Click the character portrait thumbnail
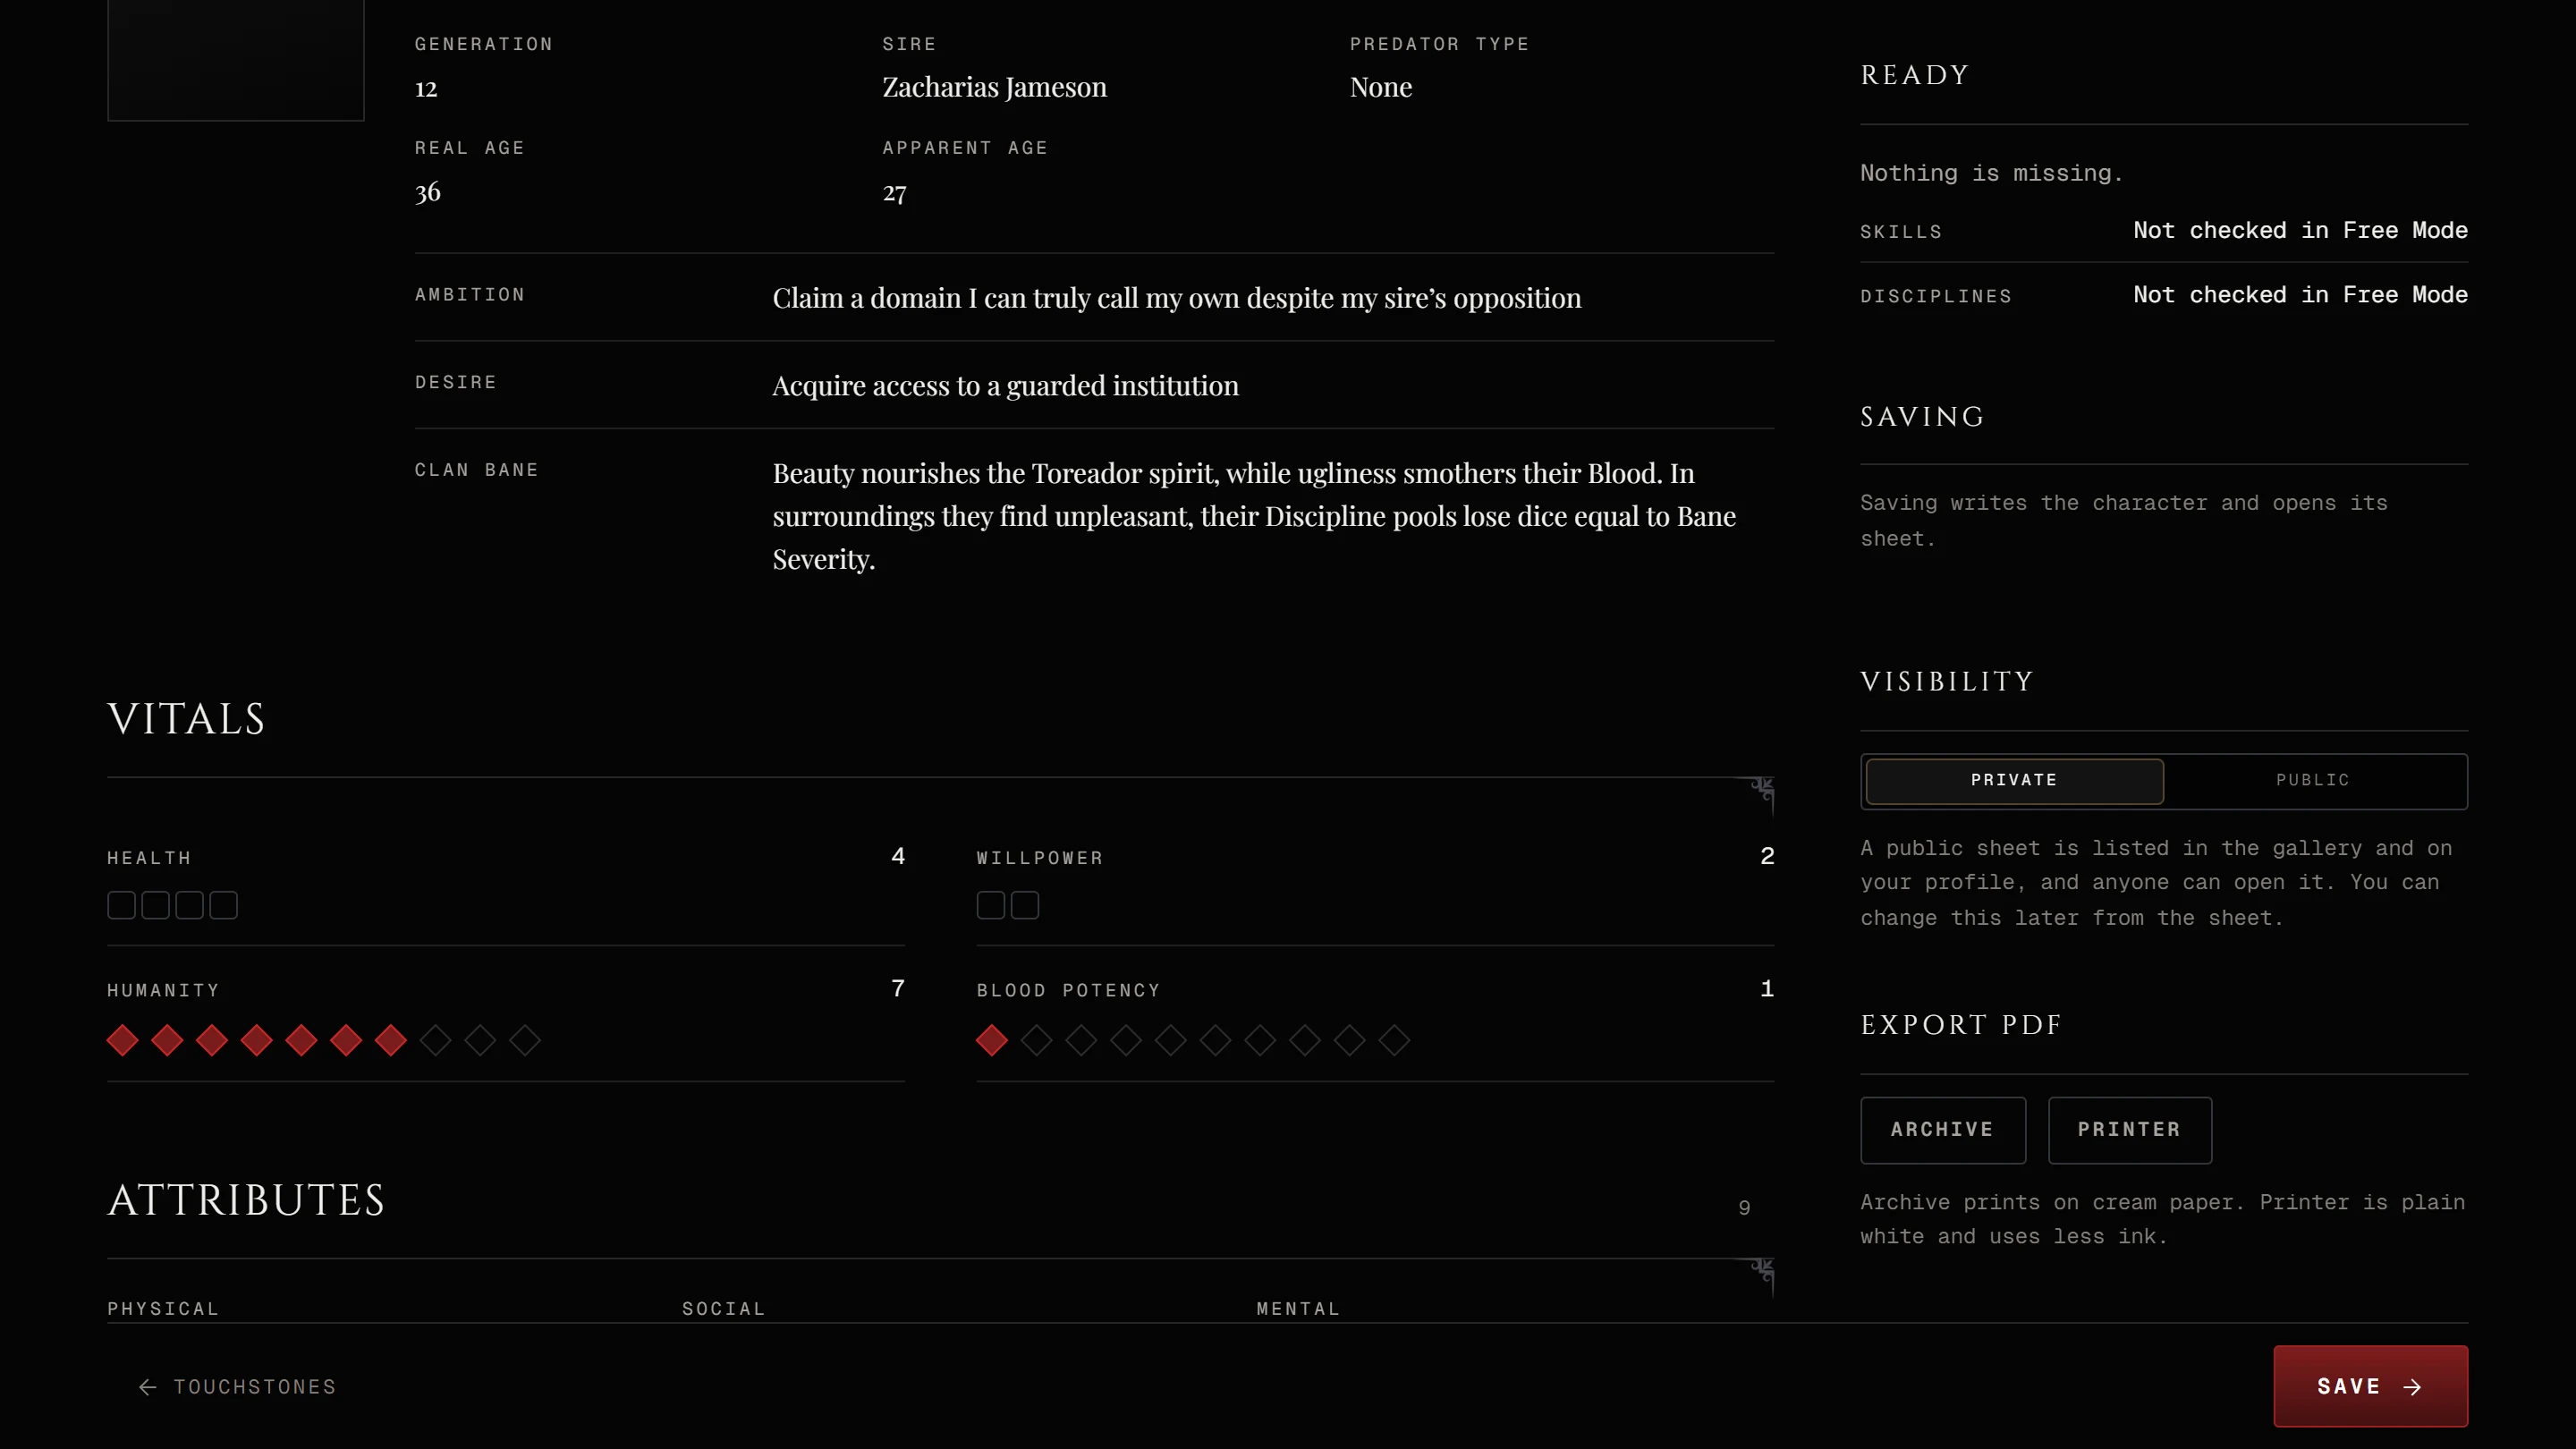2576x1449 pixels. point(236,60)
